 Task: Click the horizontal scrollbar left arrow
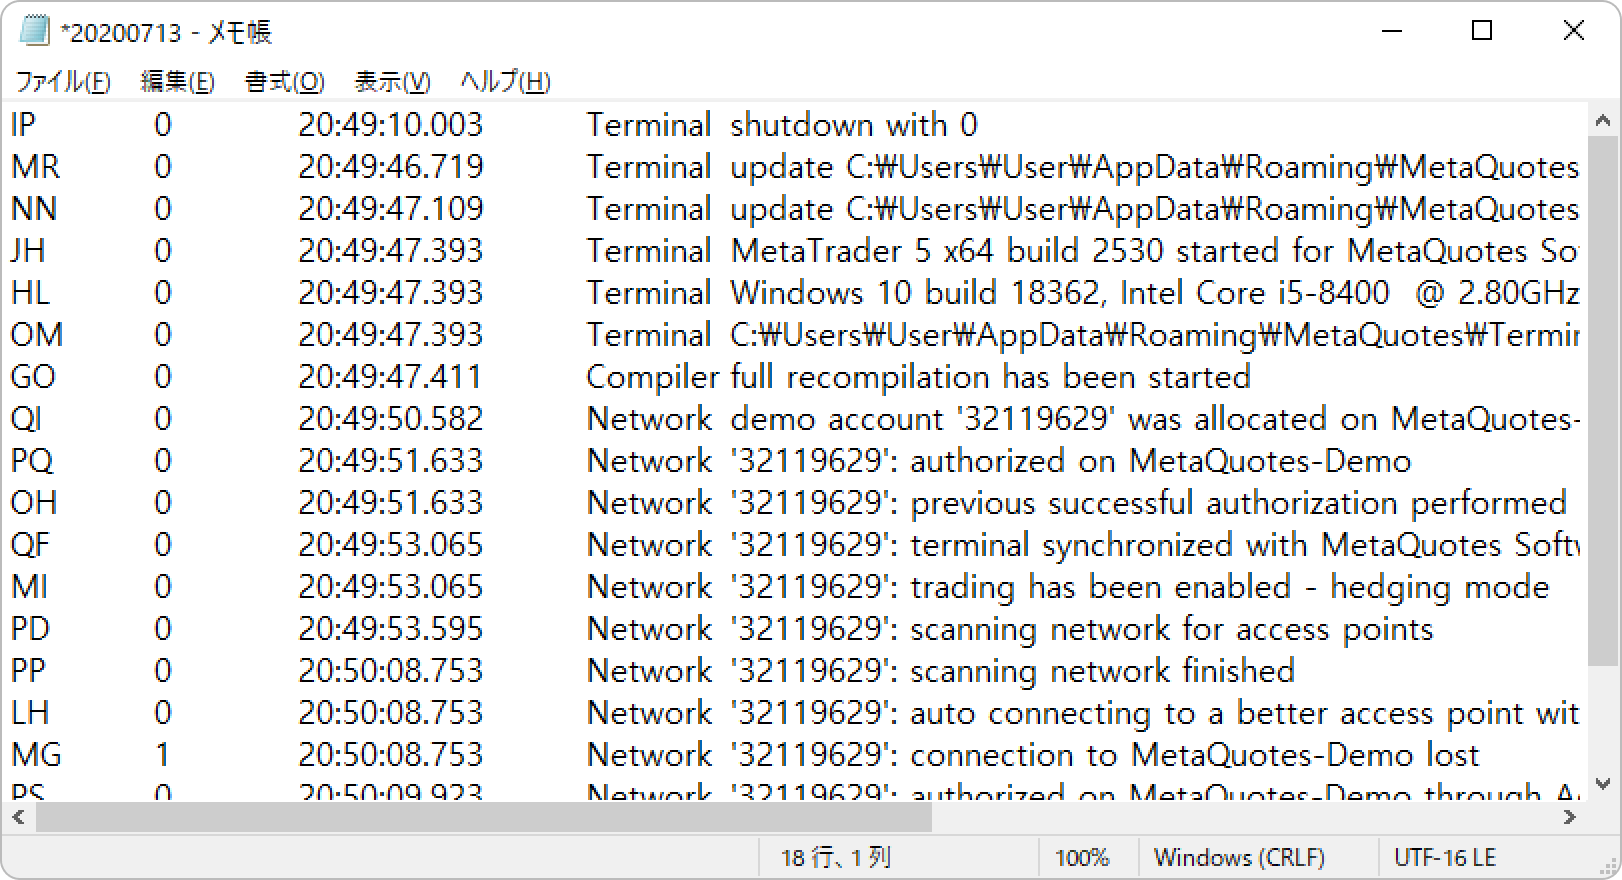18,818
